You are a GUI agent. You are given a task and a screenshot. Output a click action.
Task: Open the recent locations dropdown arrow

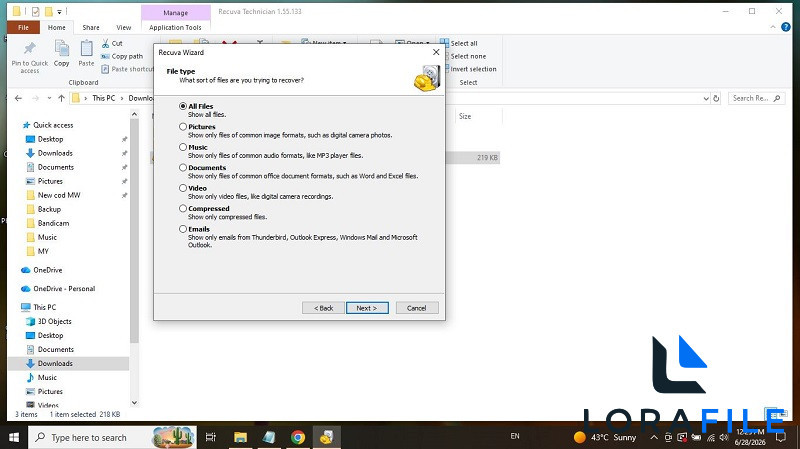[49, 98]
